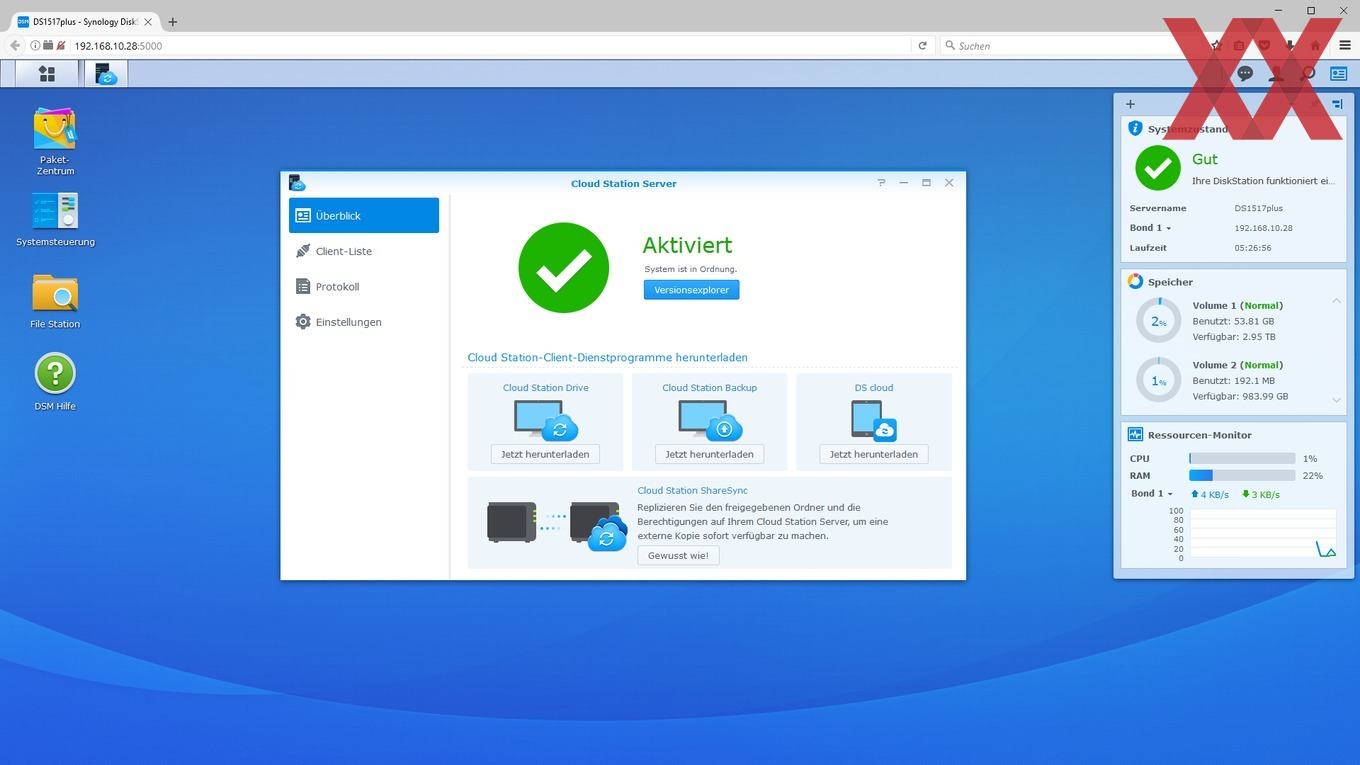Click Volume 1 (Normal) label
The height and width of the screenshot is (765, 1360).
1237,305
